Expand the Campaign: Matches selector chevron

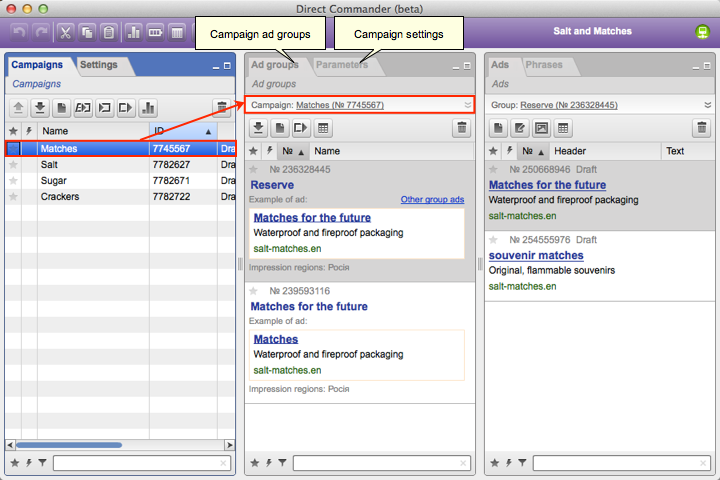point(467,105)
